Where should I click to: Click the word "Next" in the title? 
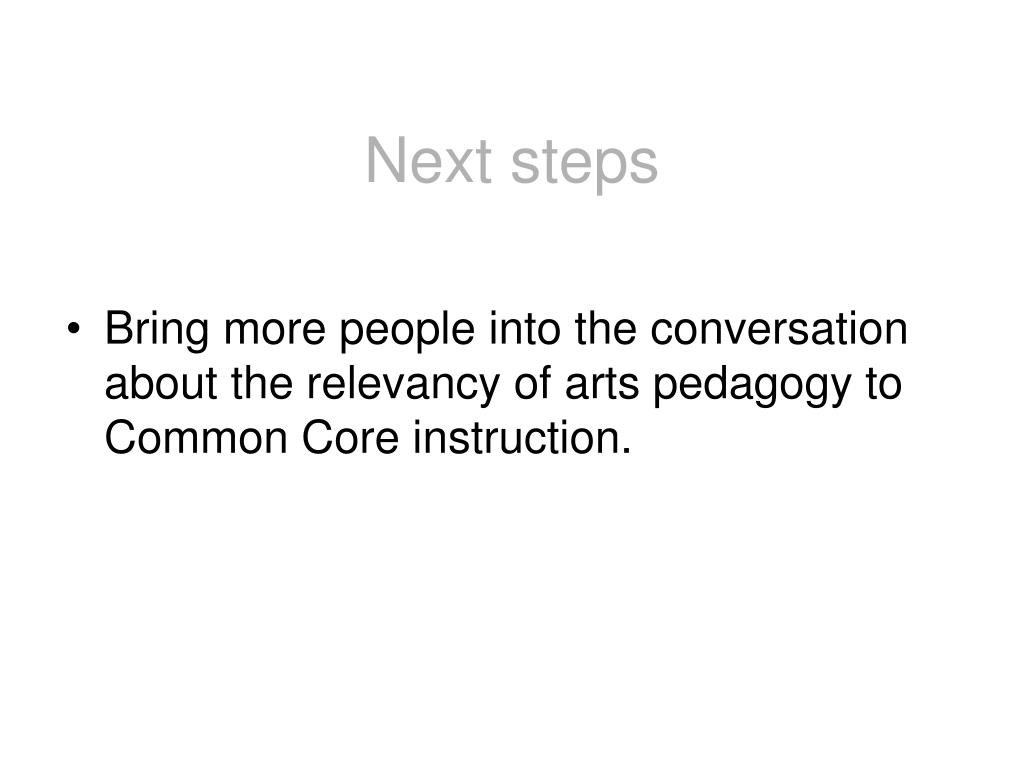428,161
